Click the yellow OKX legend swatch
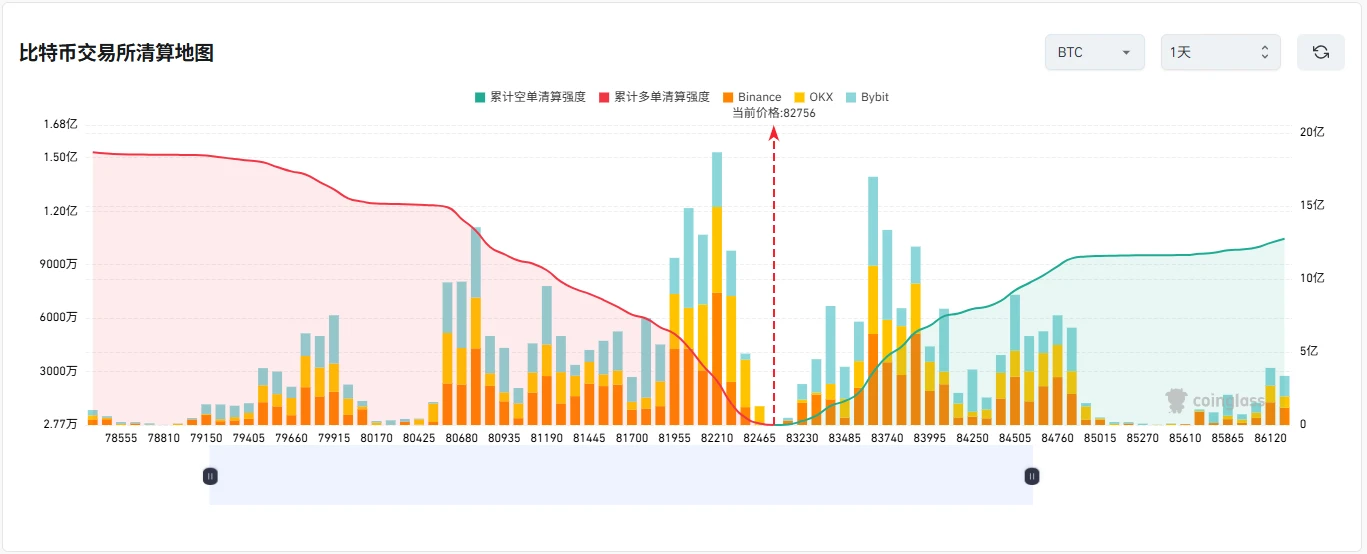This screenshot has height=554, width=1367. click(x=800, y=97)
